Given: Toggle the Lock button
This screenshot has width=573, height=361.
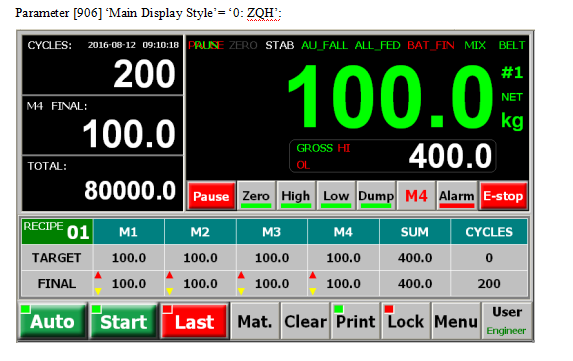Looking at the screenshot, I should pos(406,321).
